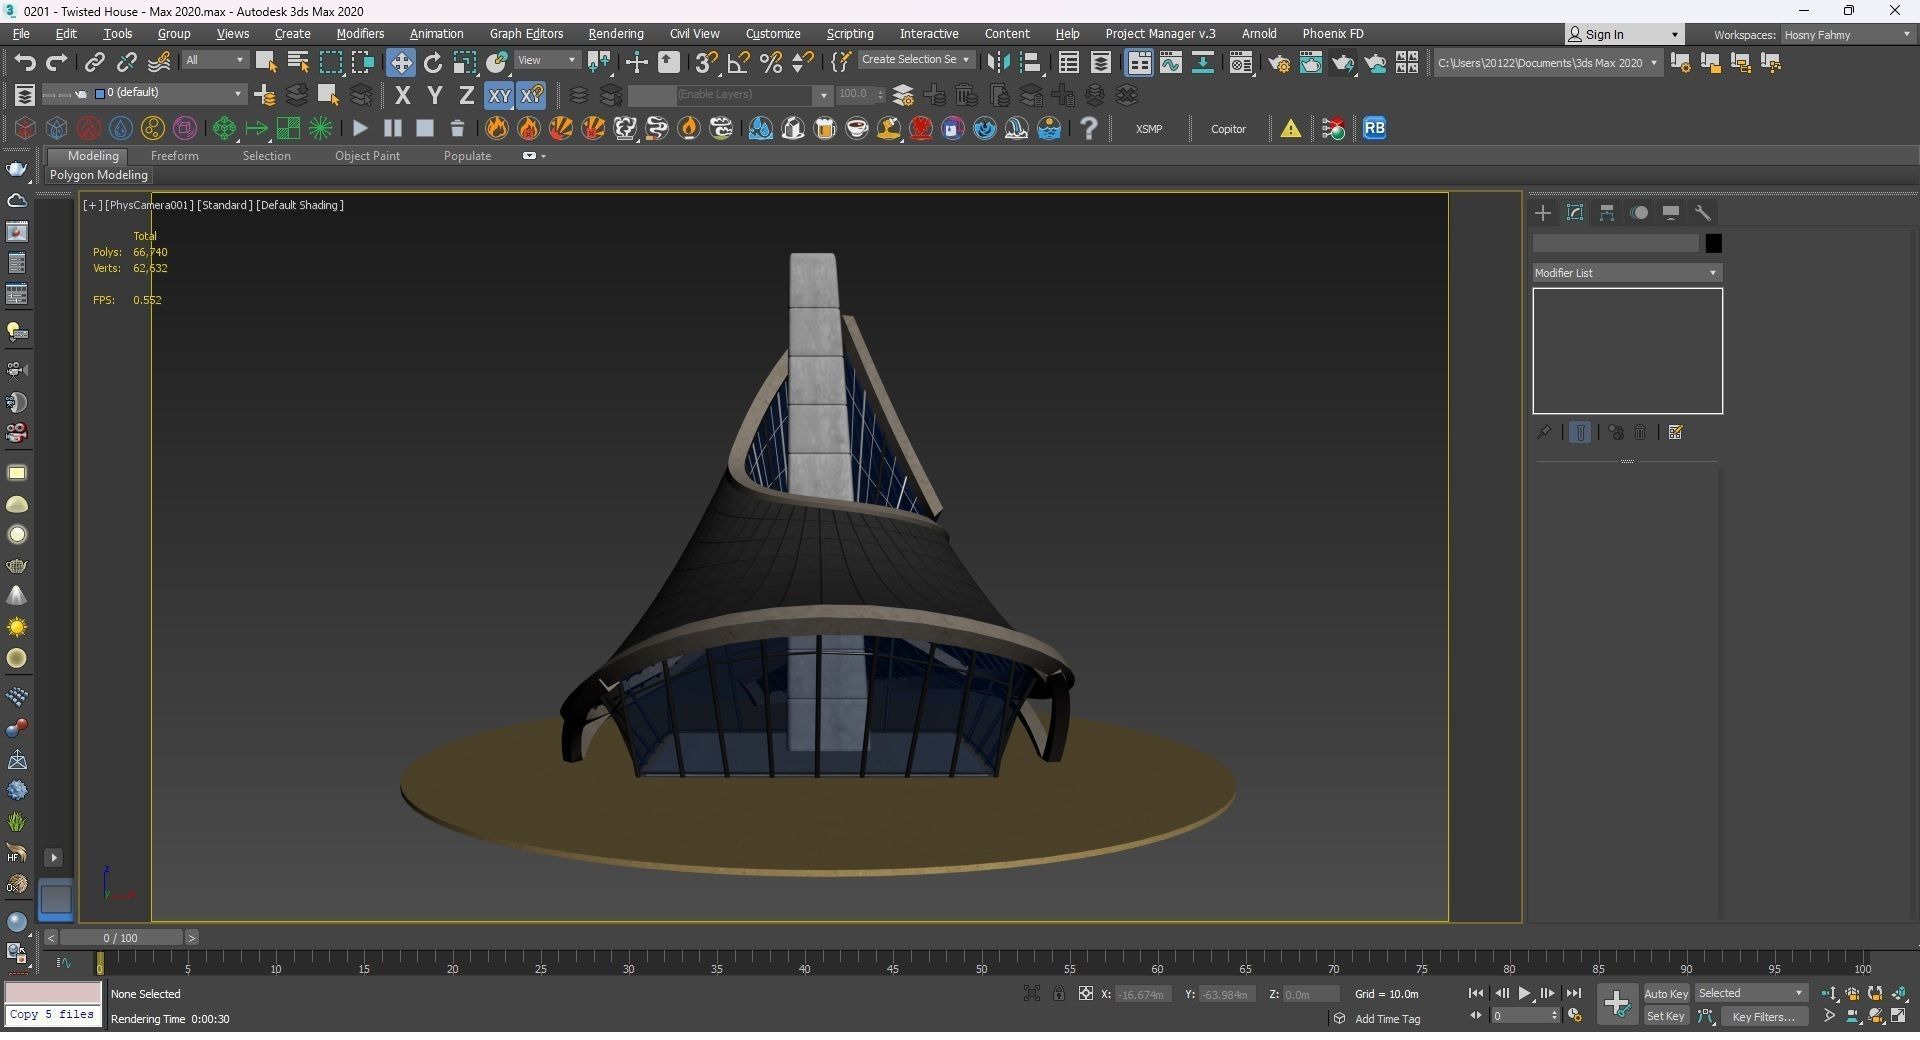Activate Select and Uniform Scale tool

[465, 63]
